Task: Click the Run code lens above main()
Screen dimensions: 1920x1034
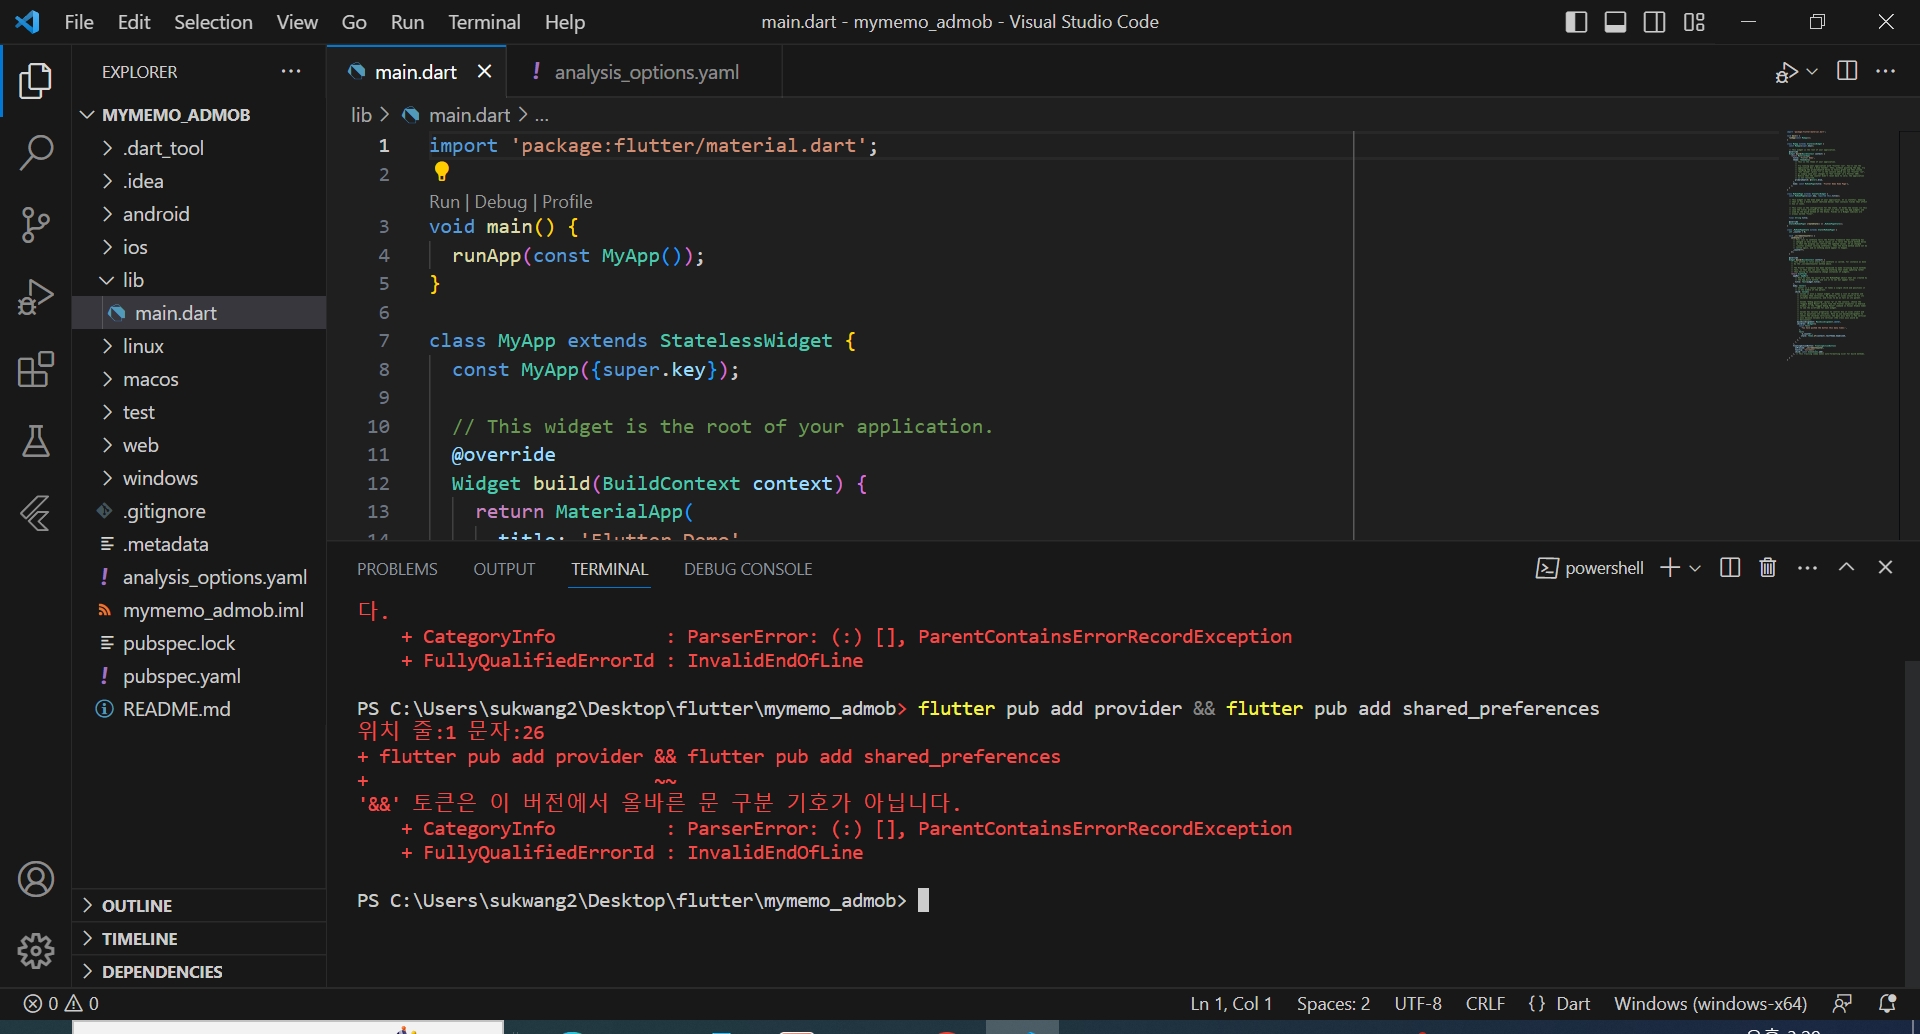Action: point(444,201)
